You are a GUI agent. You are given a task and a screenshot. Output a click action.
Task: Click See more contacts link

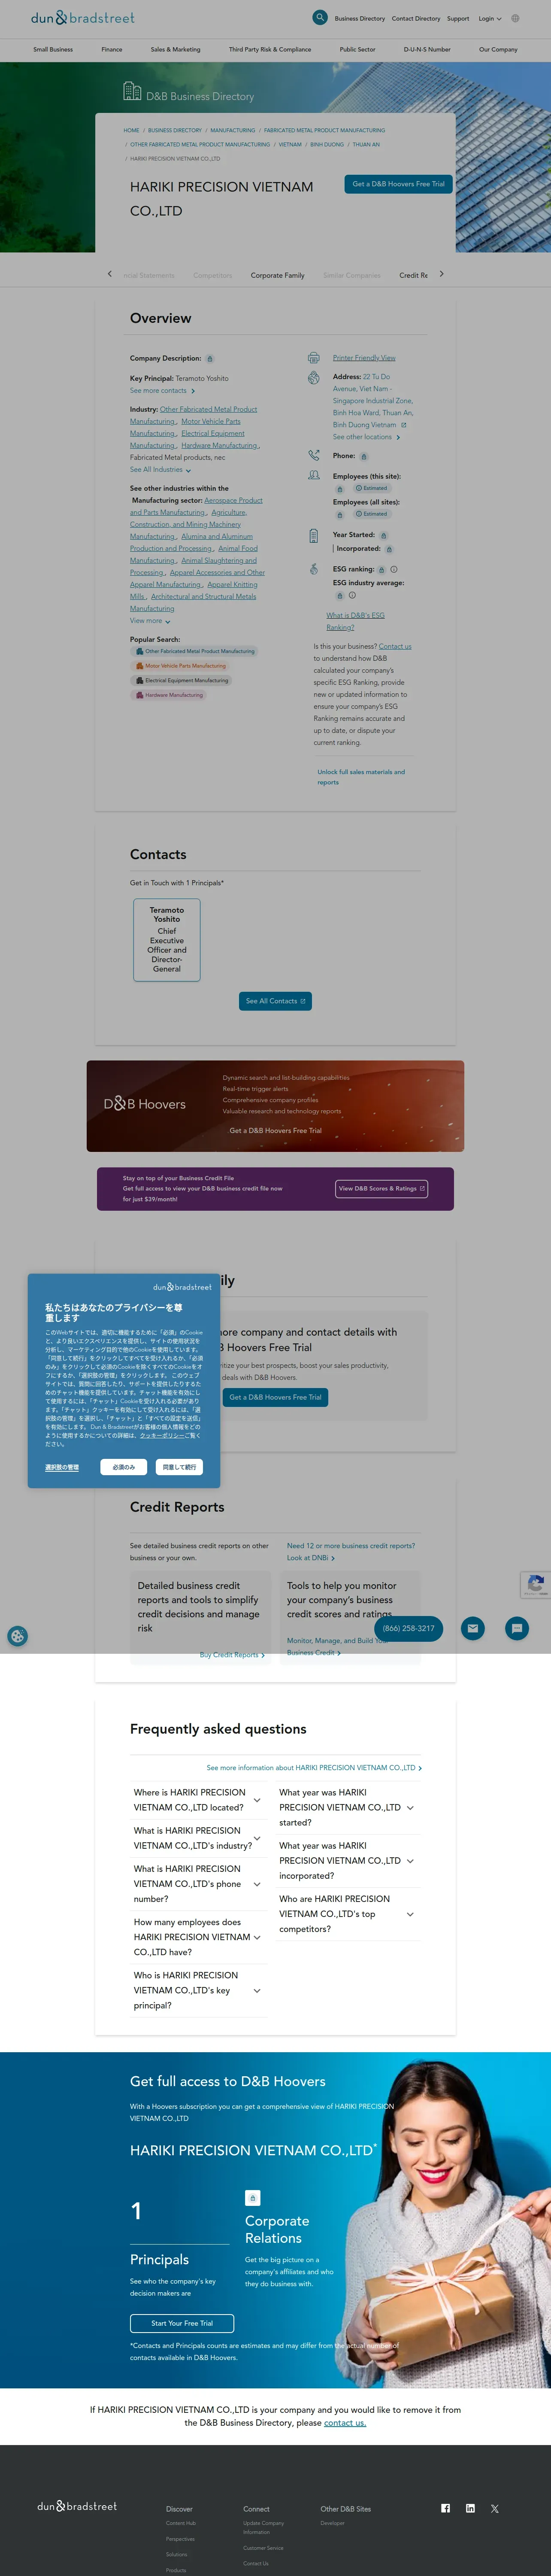162,391
